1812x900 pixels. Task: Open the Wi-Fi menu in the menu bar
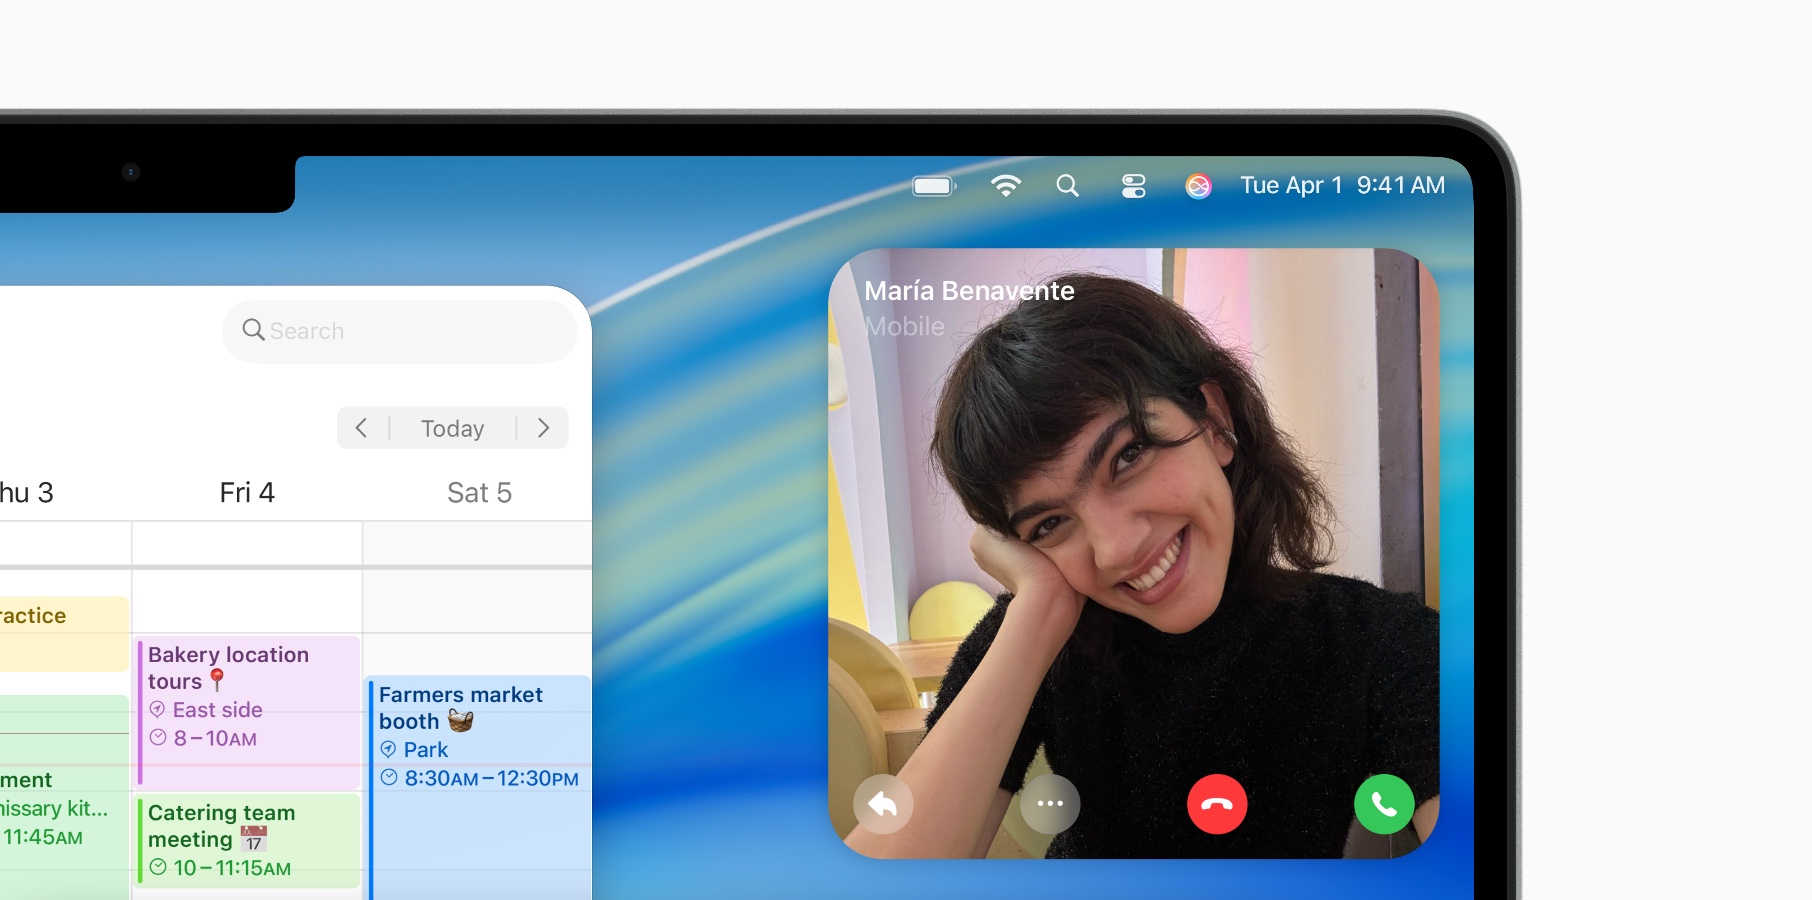point(1005,186)
